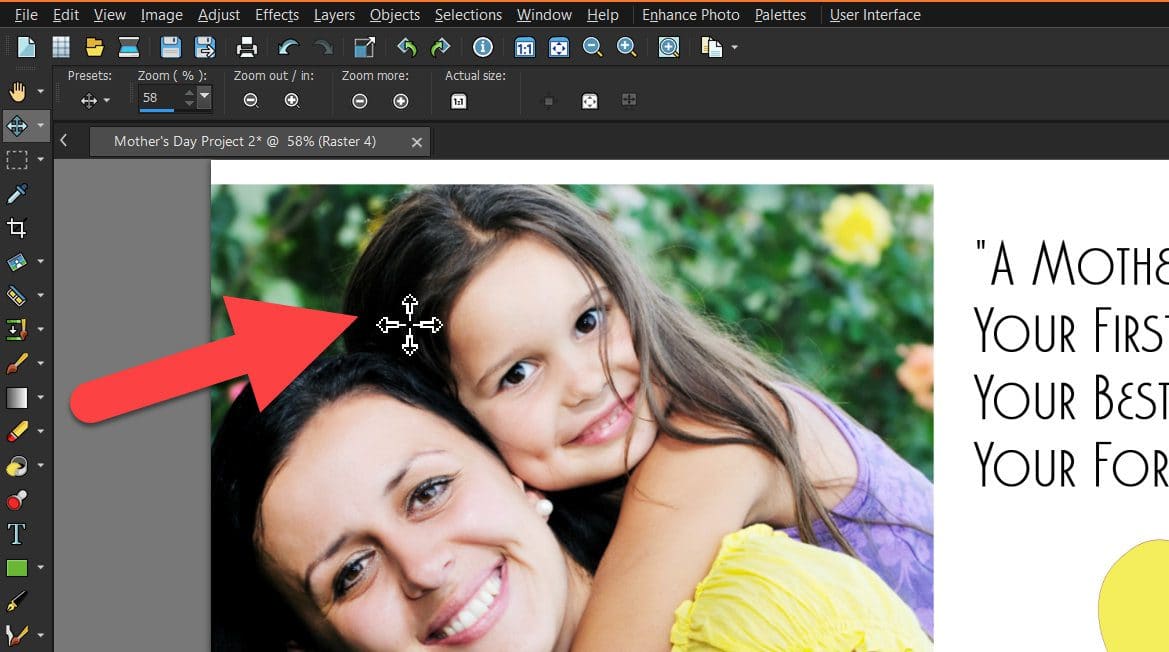Select the Paint Brush tool
Viewport: 1169px width, 652px height.
click(x=18, y=363)
